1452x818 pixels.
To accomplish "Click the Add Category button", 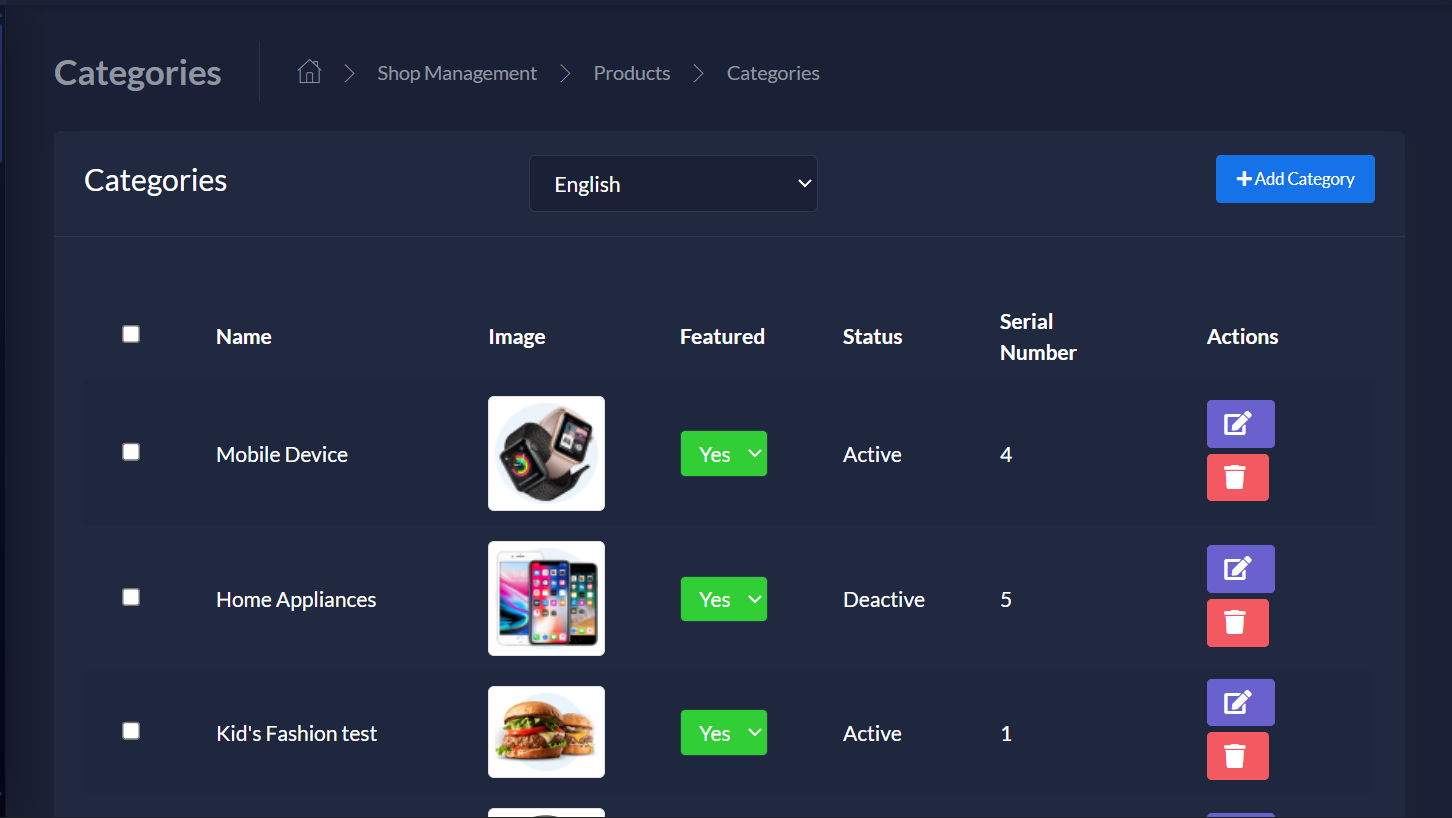I will point(1295,178).
